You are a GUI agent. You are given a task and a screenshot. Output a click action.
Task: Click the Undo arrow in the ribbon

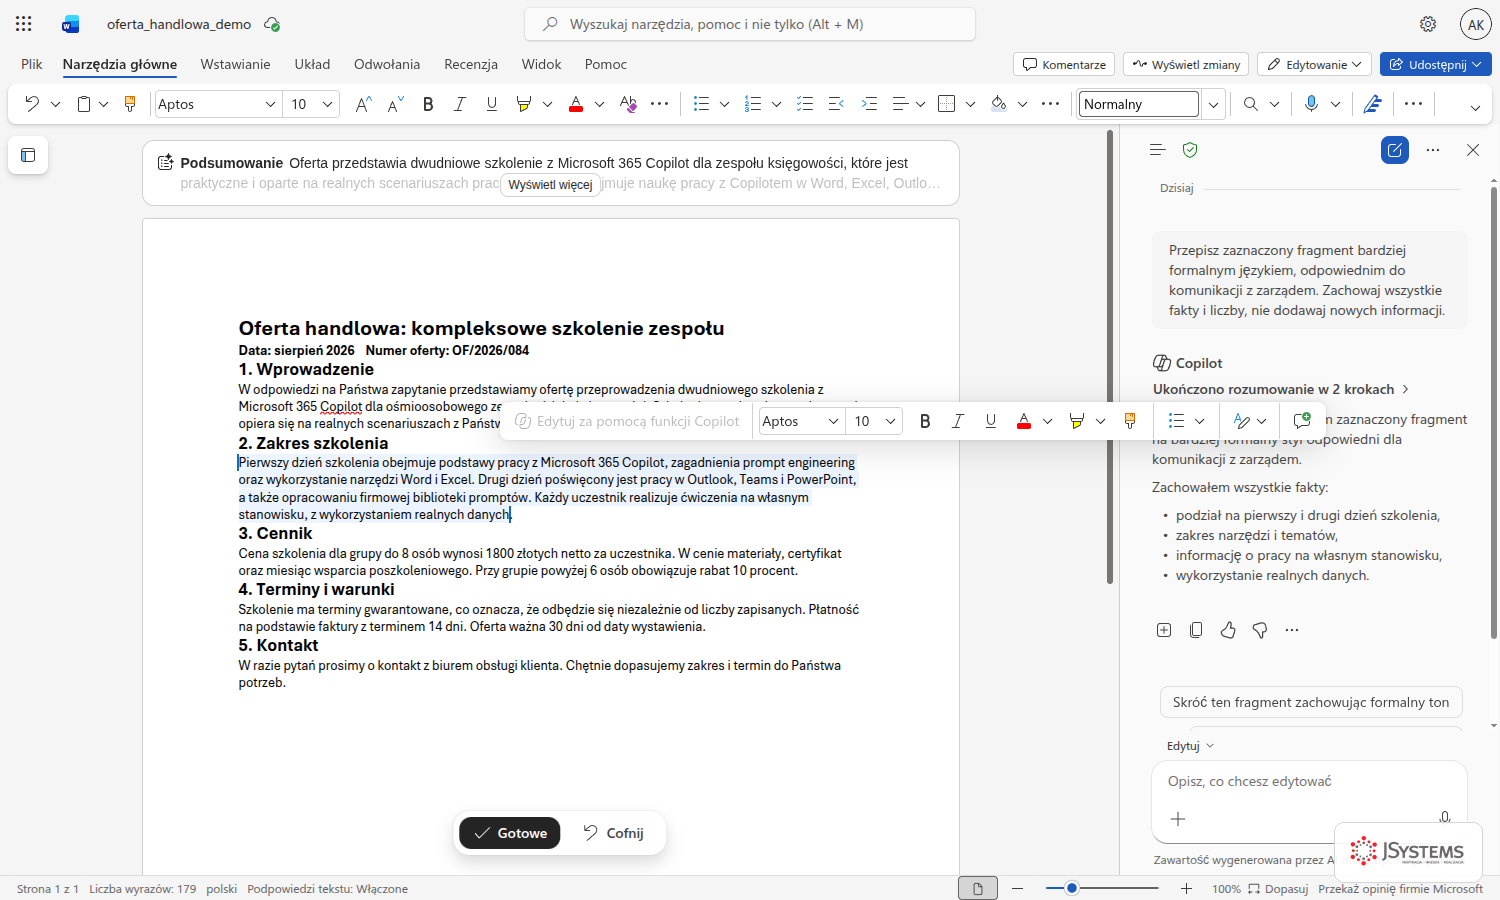point(32,104)
